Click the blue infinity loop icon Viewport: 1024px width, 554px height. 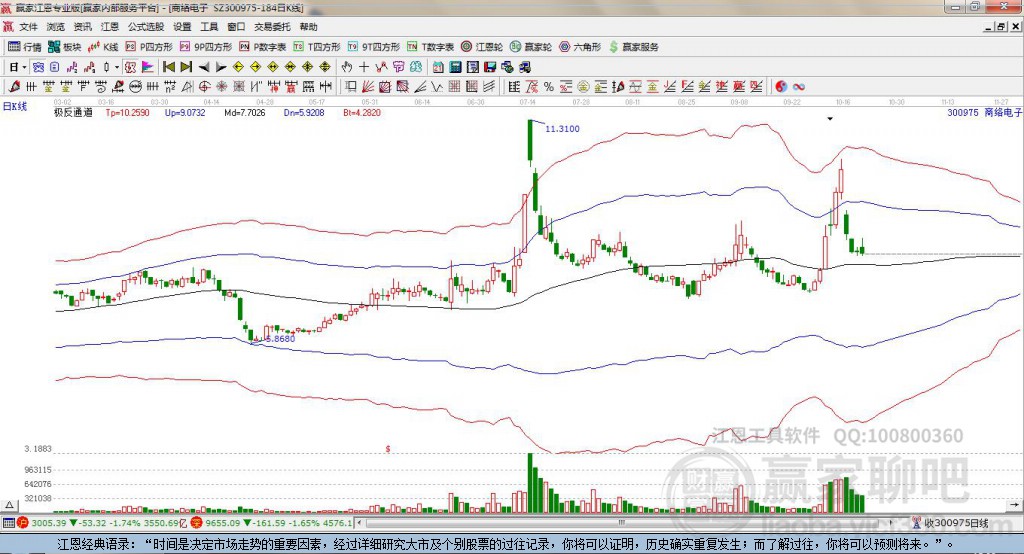(x=799, y=86)
